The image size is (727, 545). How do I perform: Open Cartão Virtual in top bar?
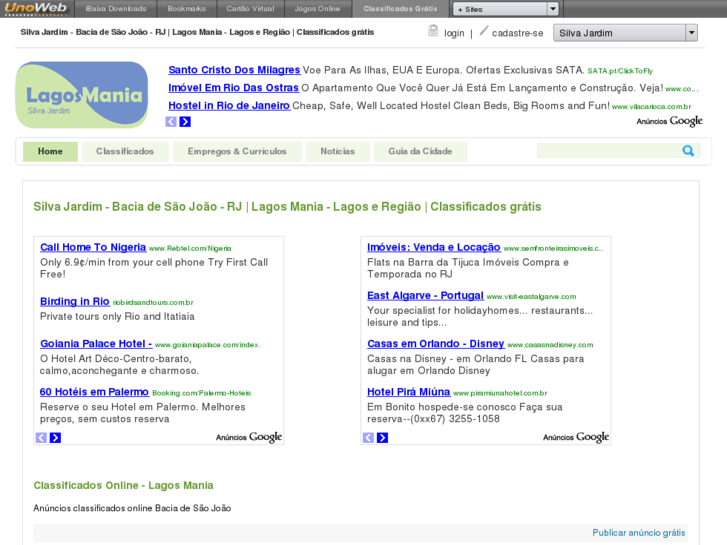click(x=250, y=9)
